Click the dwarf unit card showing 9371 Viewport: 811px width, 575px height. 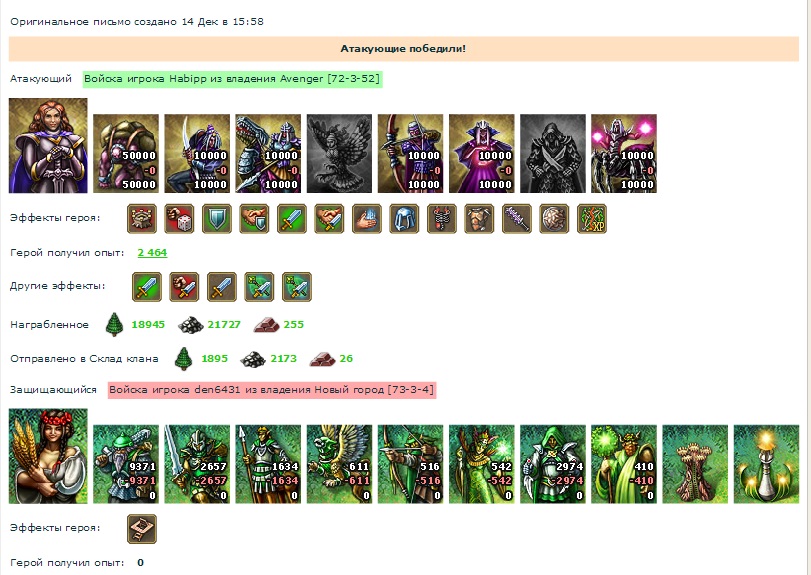click(126, 464)
